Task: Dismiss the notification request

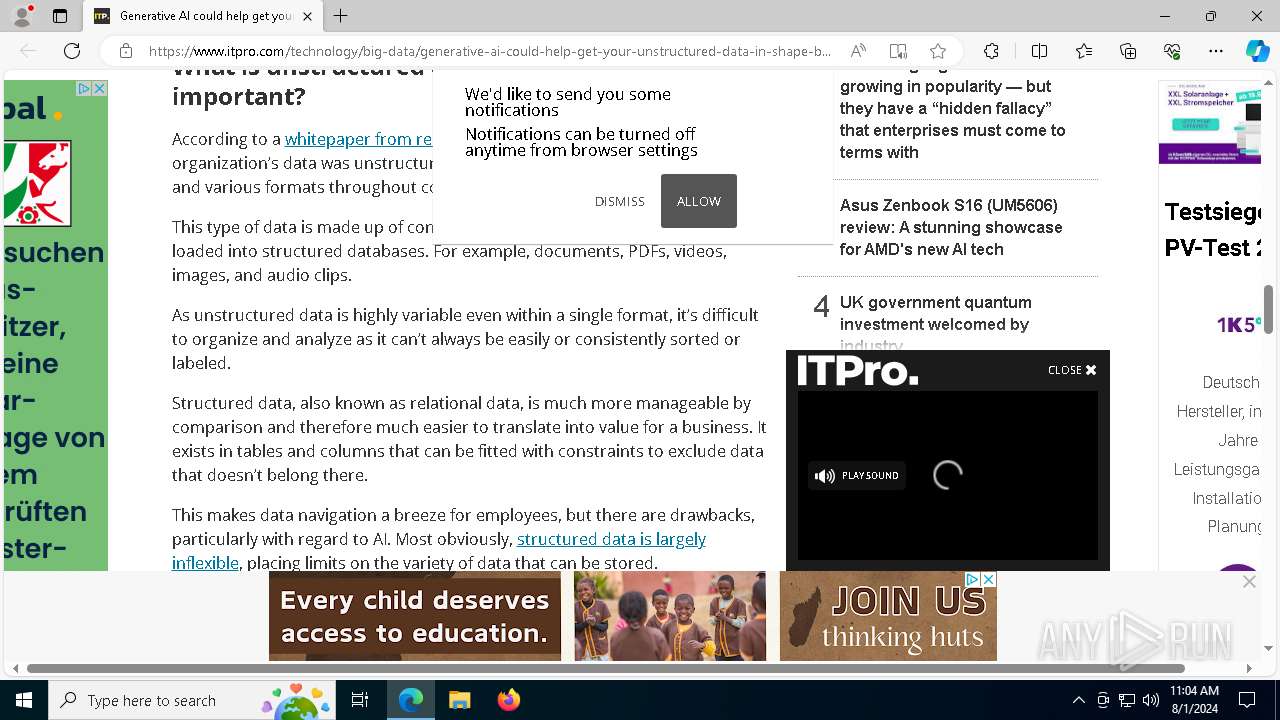Action: click(x=620, y=201)
